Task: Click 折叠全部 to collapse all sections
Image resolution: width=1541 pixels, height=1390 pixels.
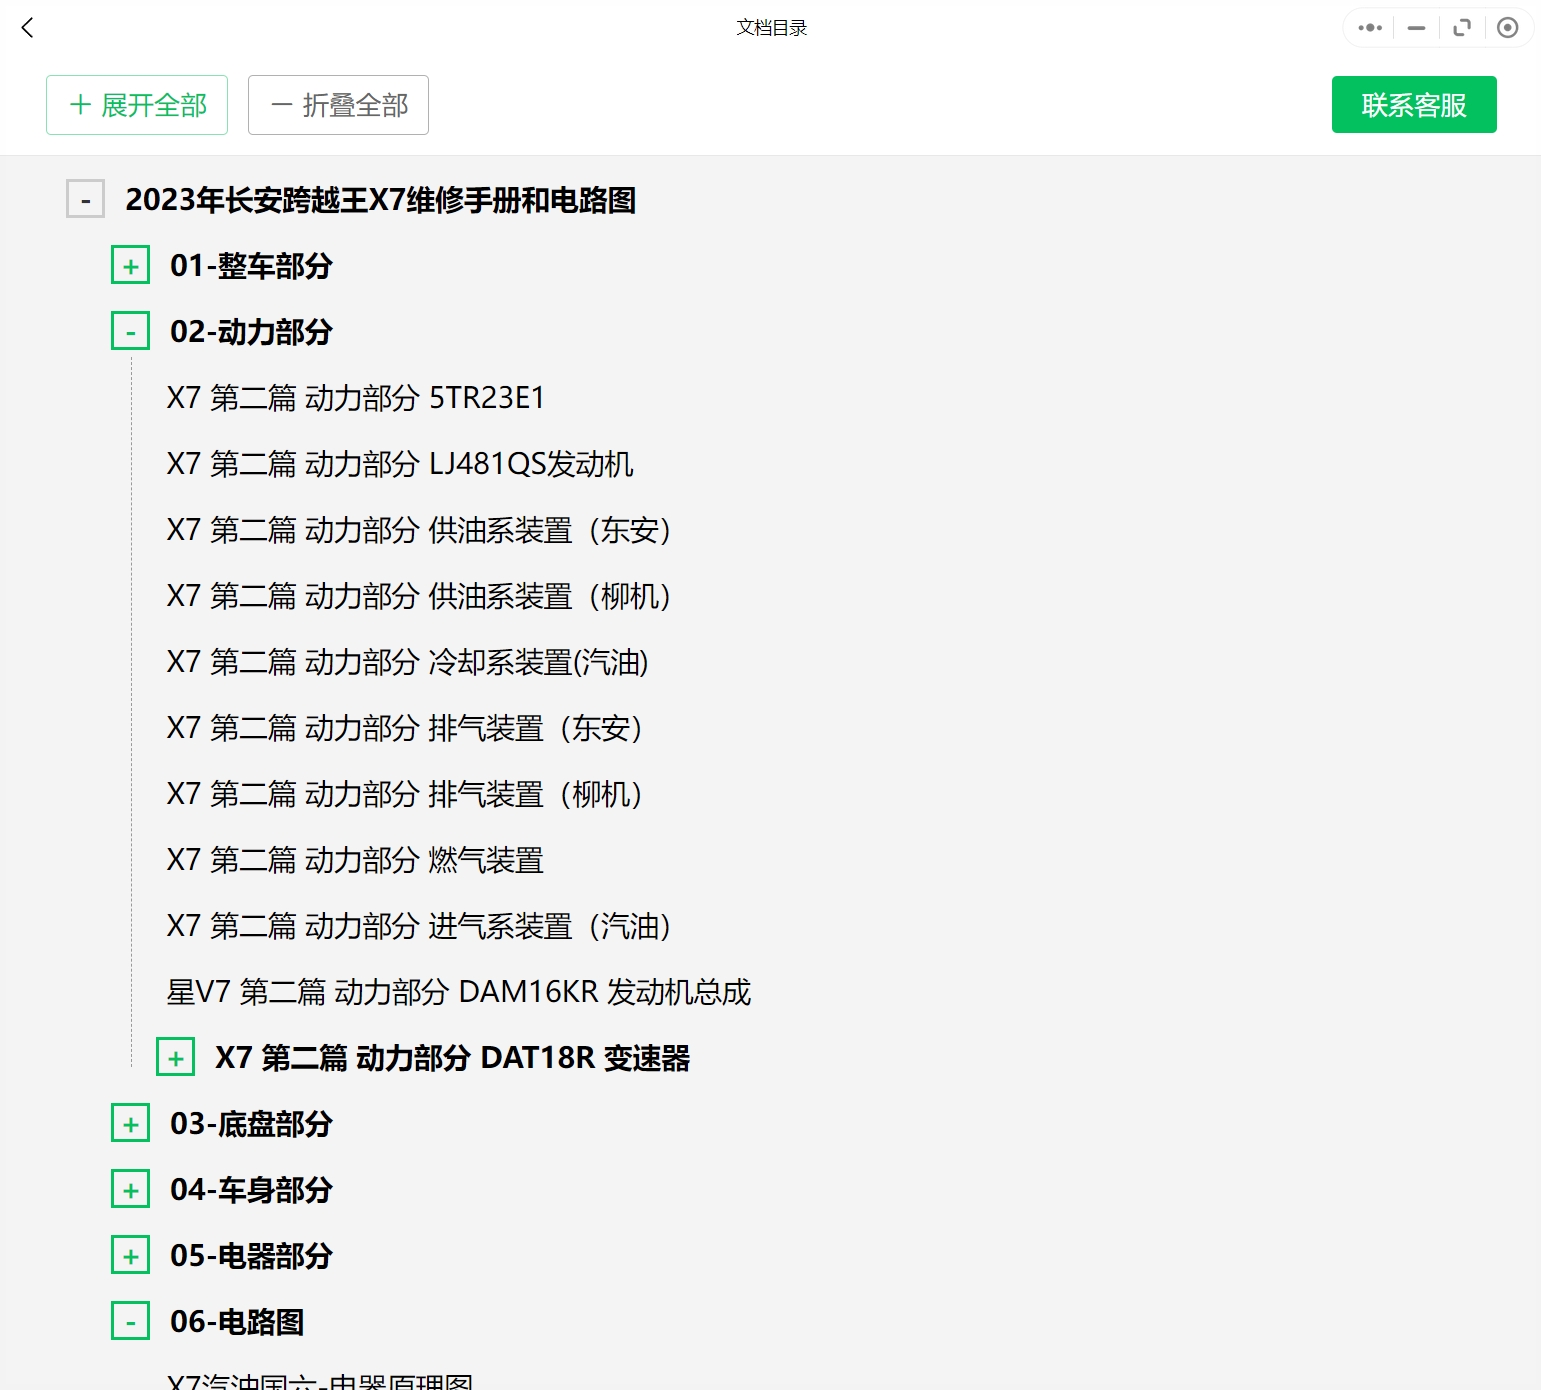Action: click(338, 105)
